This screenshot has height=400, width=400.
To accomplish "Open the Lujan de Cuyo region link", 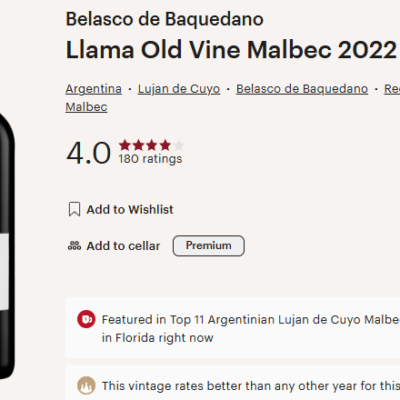I will (179, 89).
